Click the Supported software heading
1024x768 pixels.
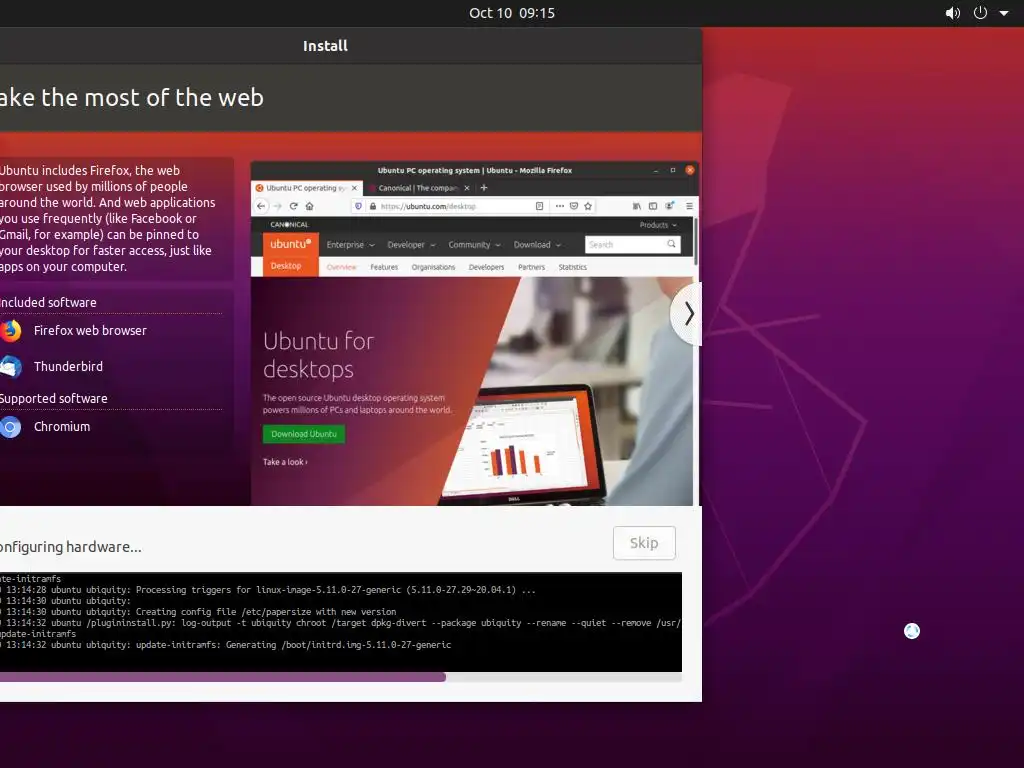coord(54,398)
